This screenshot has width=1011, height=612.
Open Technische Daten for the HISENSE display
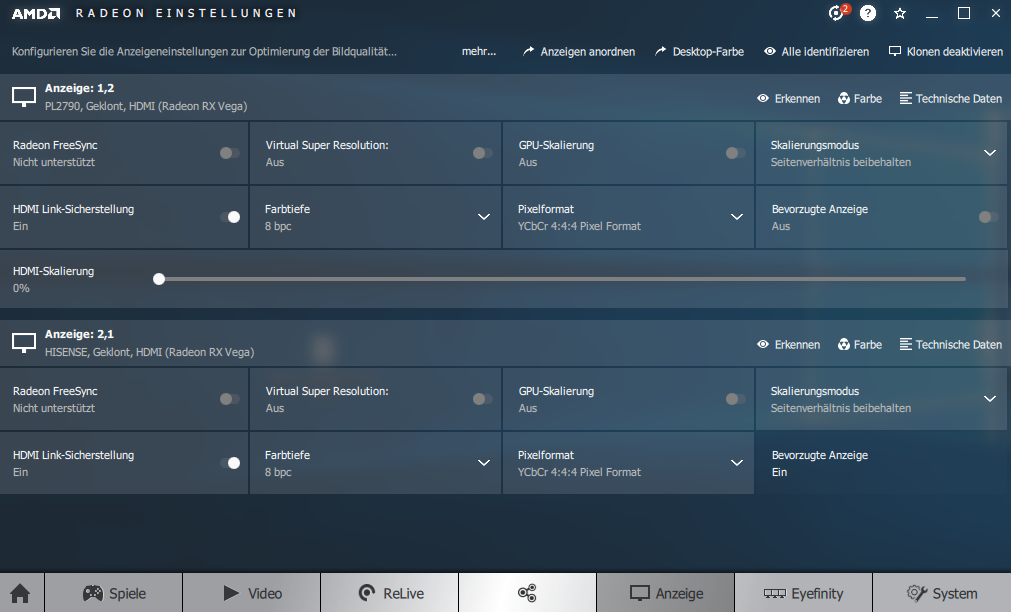pos(951,345)
